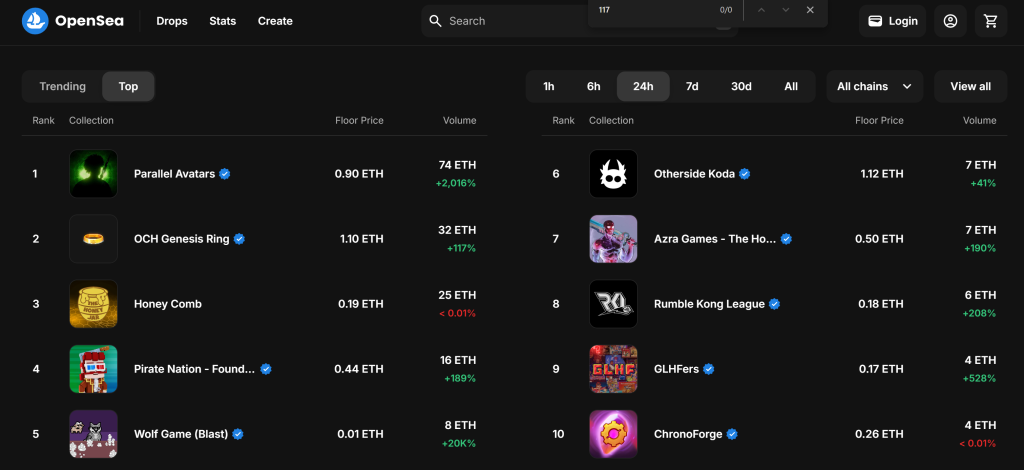Click the OpenSea logo icon
The image size is (1024, 470).
(35, 21)
